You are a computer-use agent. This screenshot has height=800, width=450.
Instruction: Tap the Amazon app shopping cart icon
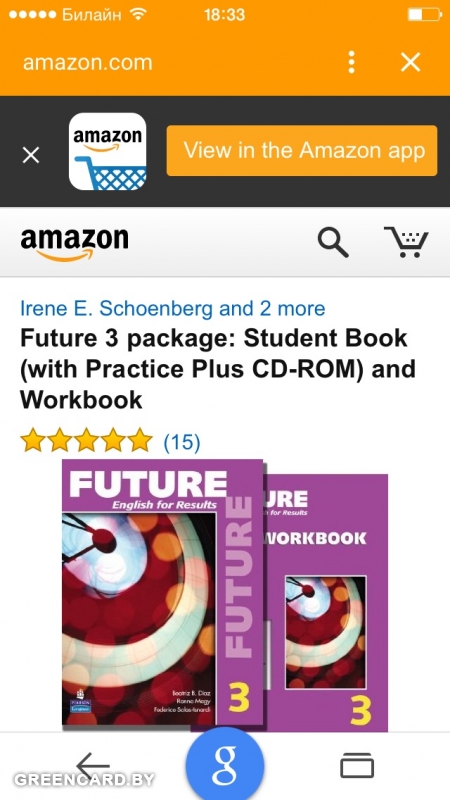click(x=108, y=151)
